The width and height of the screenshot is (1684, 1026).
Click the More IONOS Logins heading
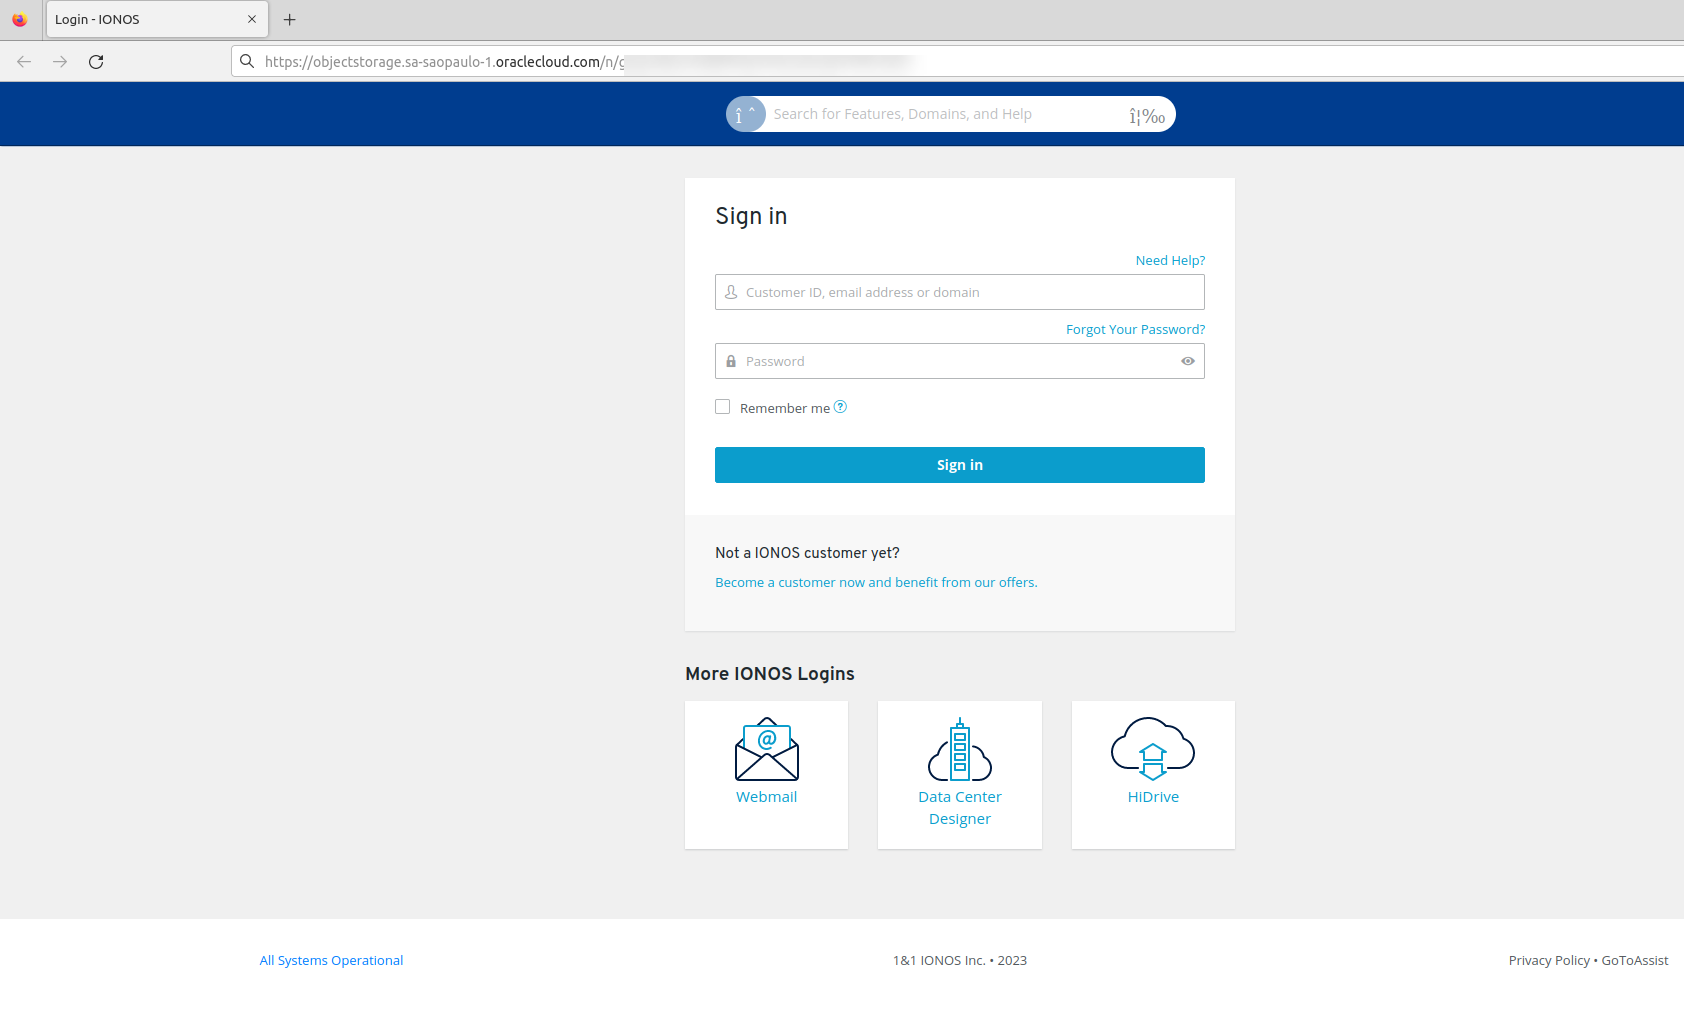pyautogui.click(x=770, y=674)
